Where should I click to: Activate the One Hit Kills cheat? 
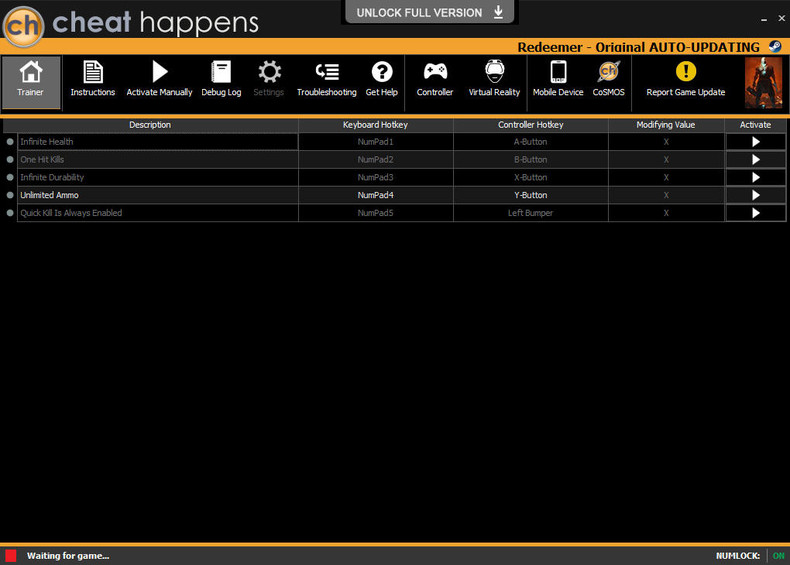click(755, 160)
